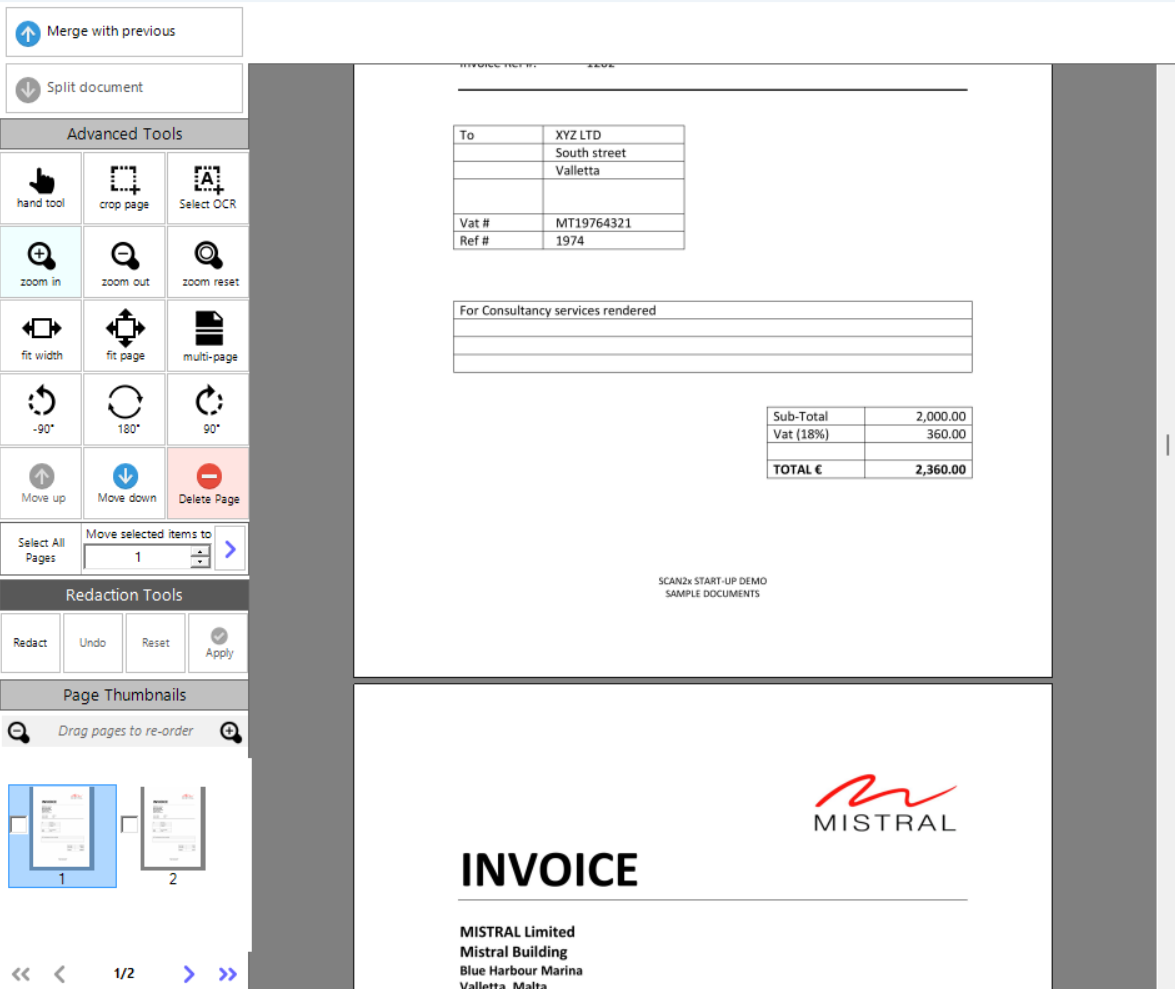Click the zoom out magnifier
Screen dimensions: 1175x989
[124, 262]
